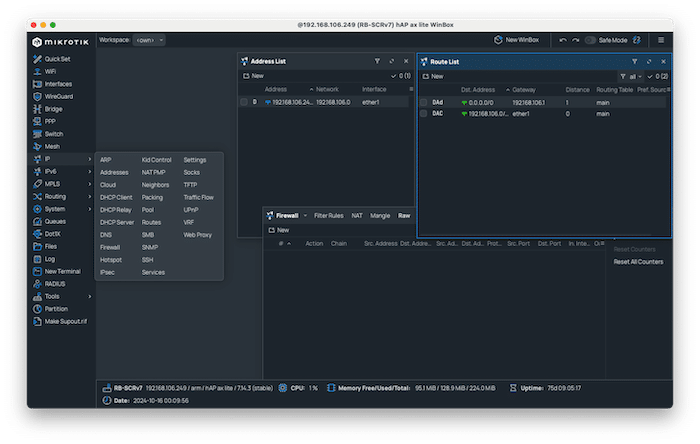The height and width of the screenshot is (444, 700).
Task: Expand the IPv6 submenu
Action: pos(89,171)
